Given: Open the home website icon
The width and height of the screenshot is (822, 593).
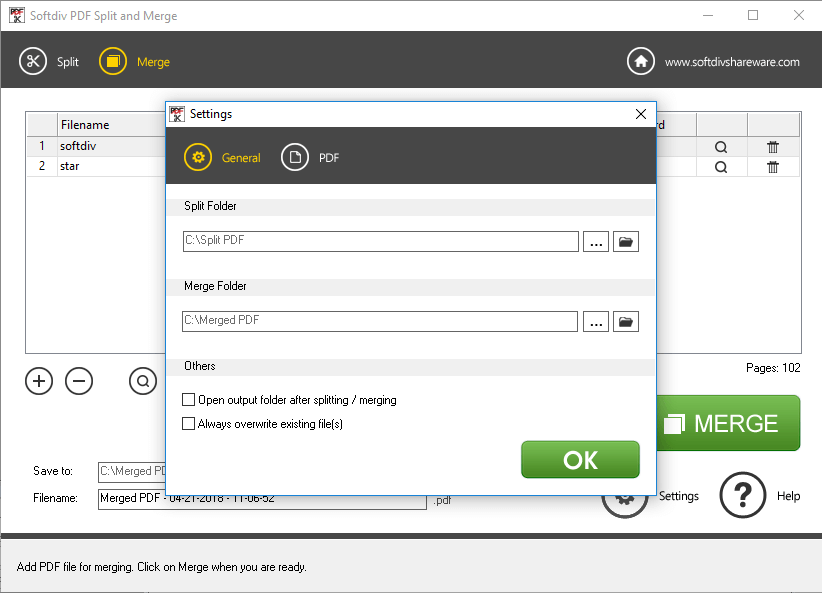Looking at the screenshot, I should pos(641,61).
